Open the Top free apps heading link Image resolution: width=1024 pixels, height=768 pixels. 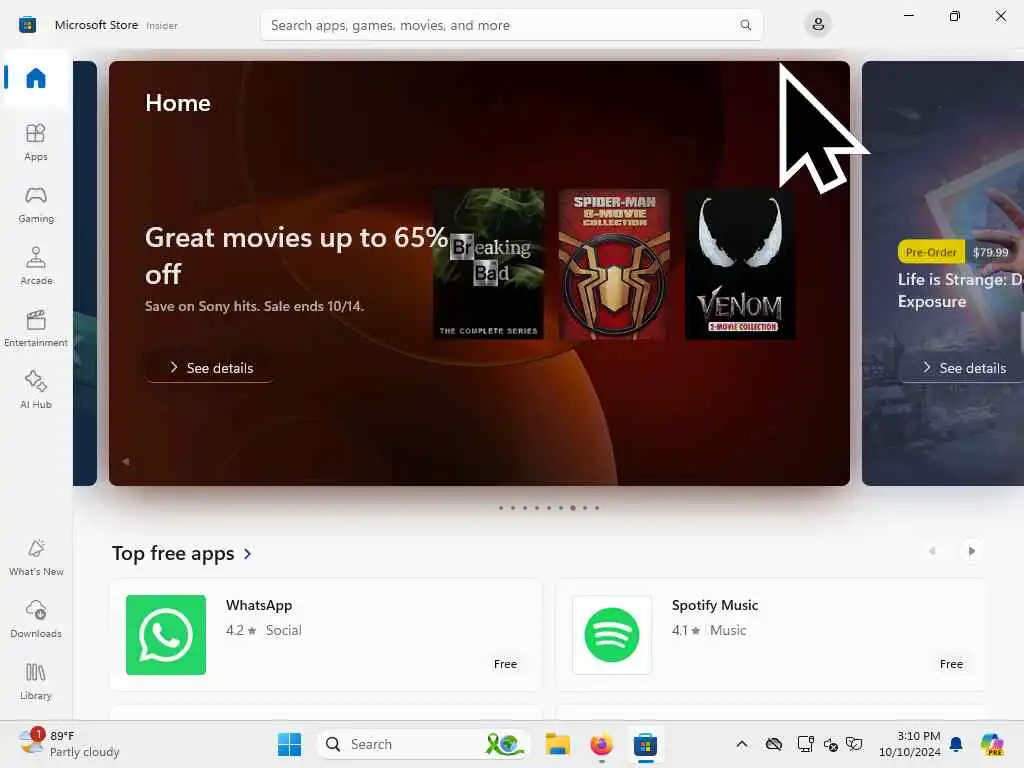[173, 553]
